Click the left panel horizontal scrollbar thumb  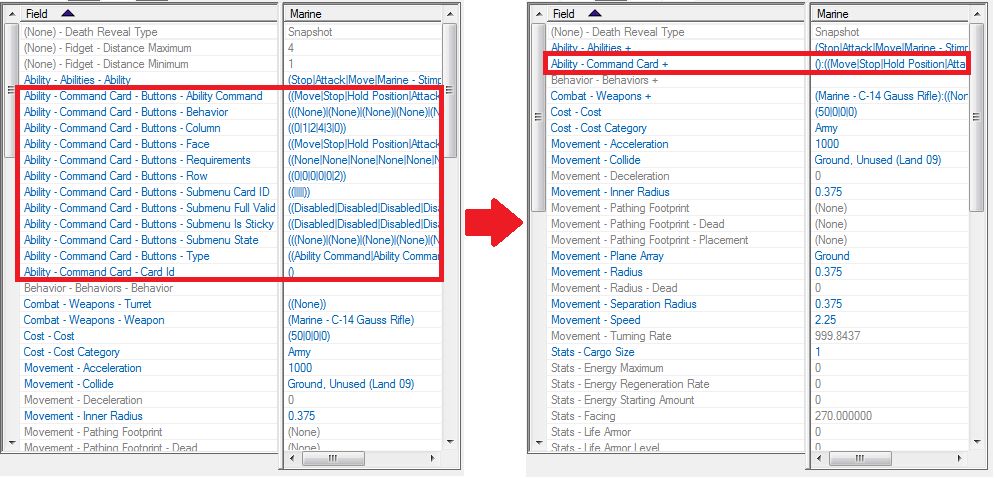point(332,458)
